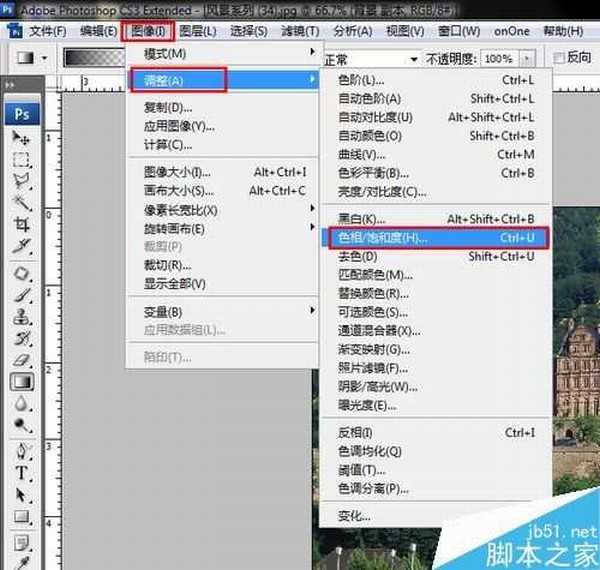
Task: Choose the Crop tool
Action: pos(22,224)
